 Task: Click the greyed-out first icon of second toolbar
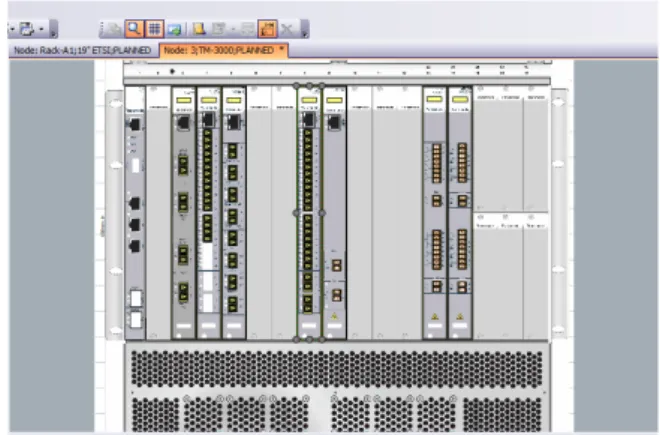pyautogui.click(x=114, y=29)
